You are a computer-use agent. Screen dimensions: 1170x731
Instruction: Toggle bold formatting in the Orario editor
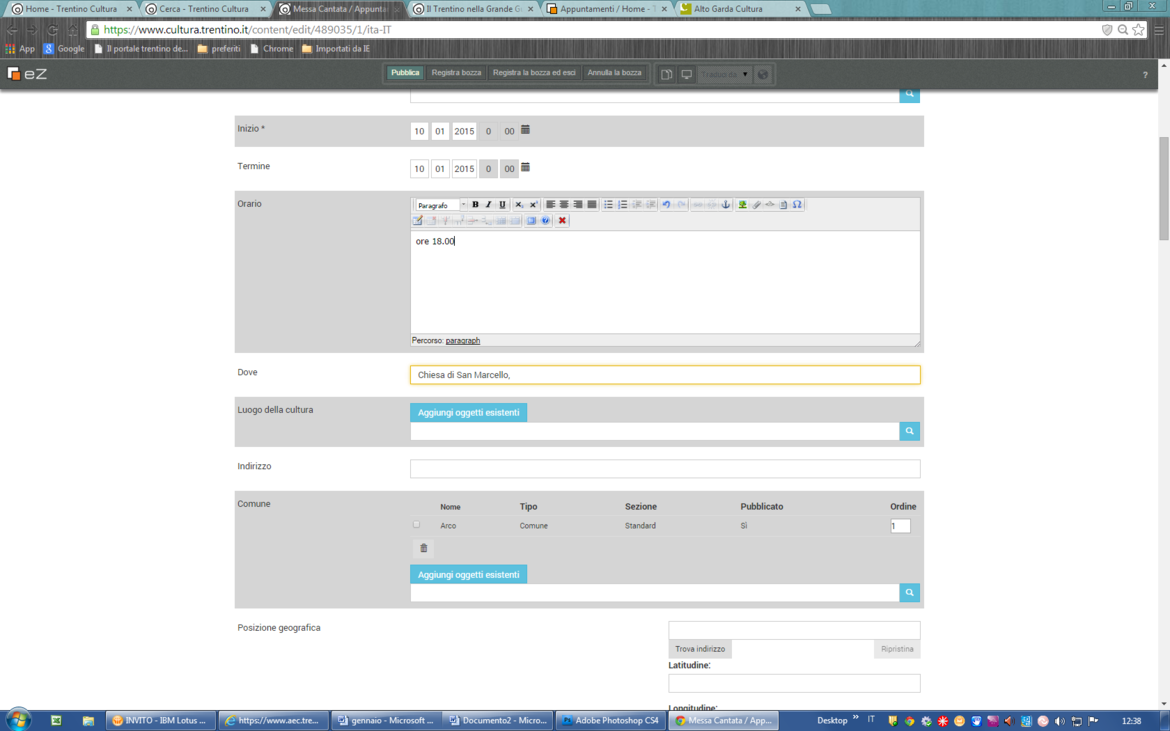tap(475, 205)
